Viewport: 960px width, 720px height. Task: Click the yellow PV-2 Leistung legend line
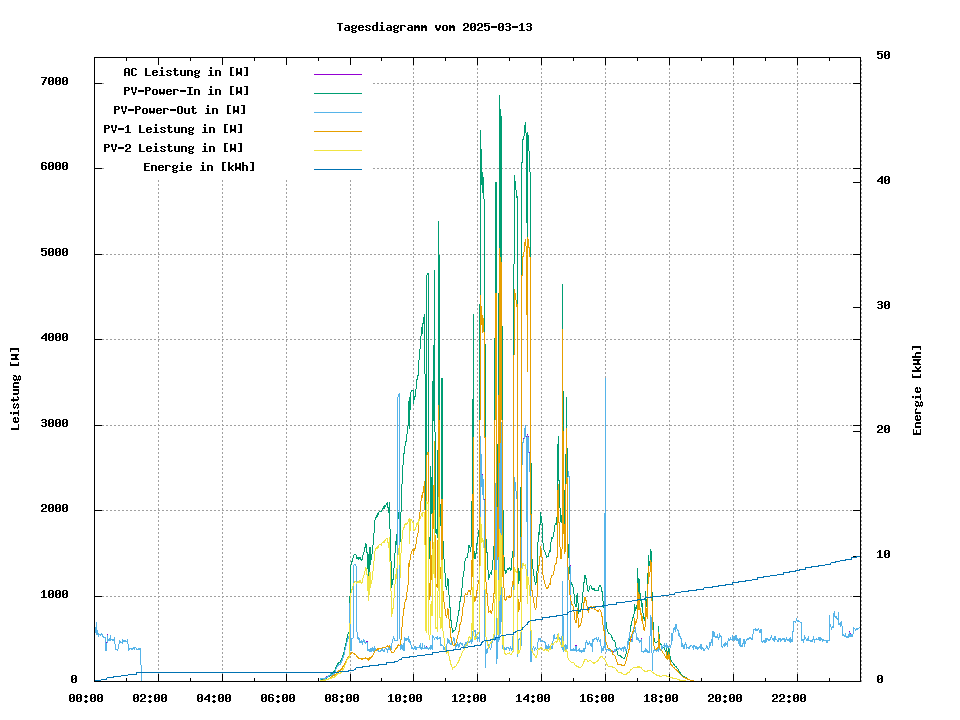337,149
